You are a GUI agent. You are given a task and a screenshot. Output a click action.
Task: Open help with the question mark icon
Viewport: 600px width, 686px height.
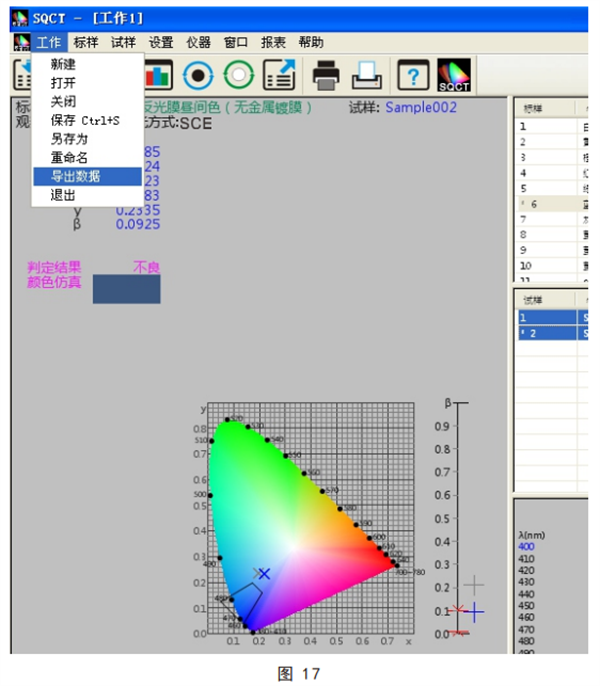pos(413,75)
